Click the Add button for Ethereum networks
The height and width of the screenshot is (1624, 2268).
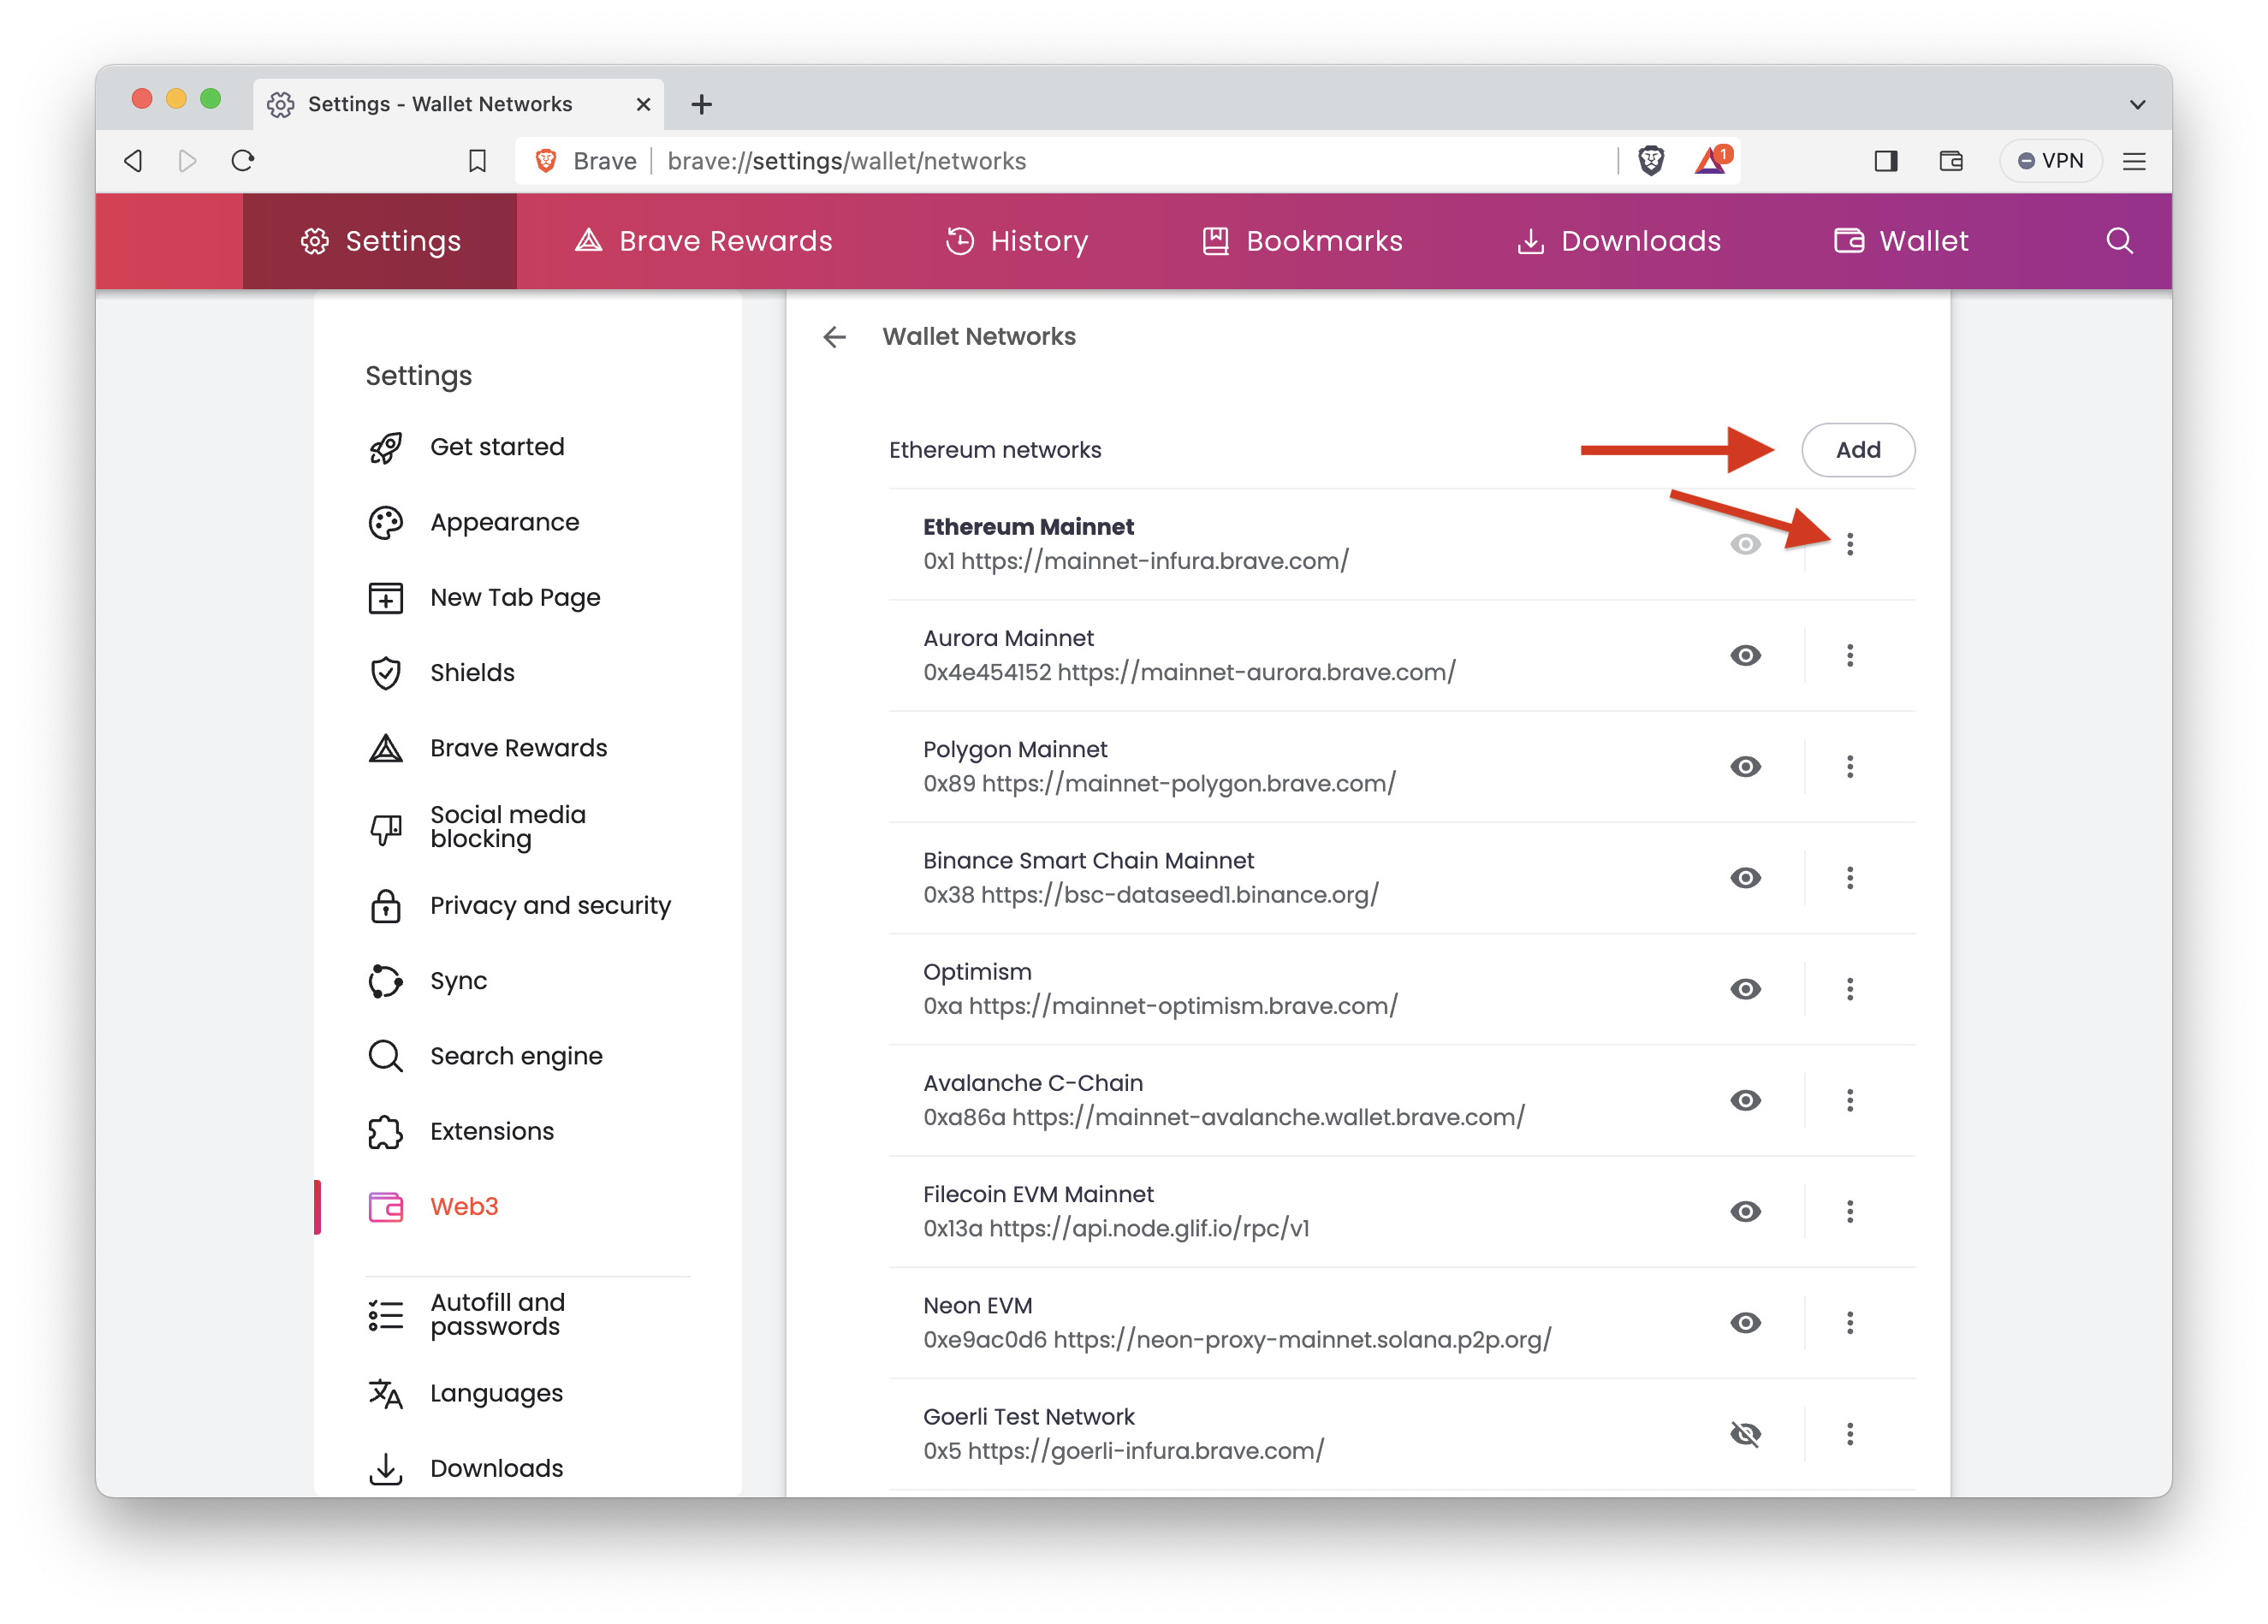click(1858, 450)
